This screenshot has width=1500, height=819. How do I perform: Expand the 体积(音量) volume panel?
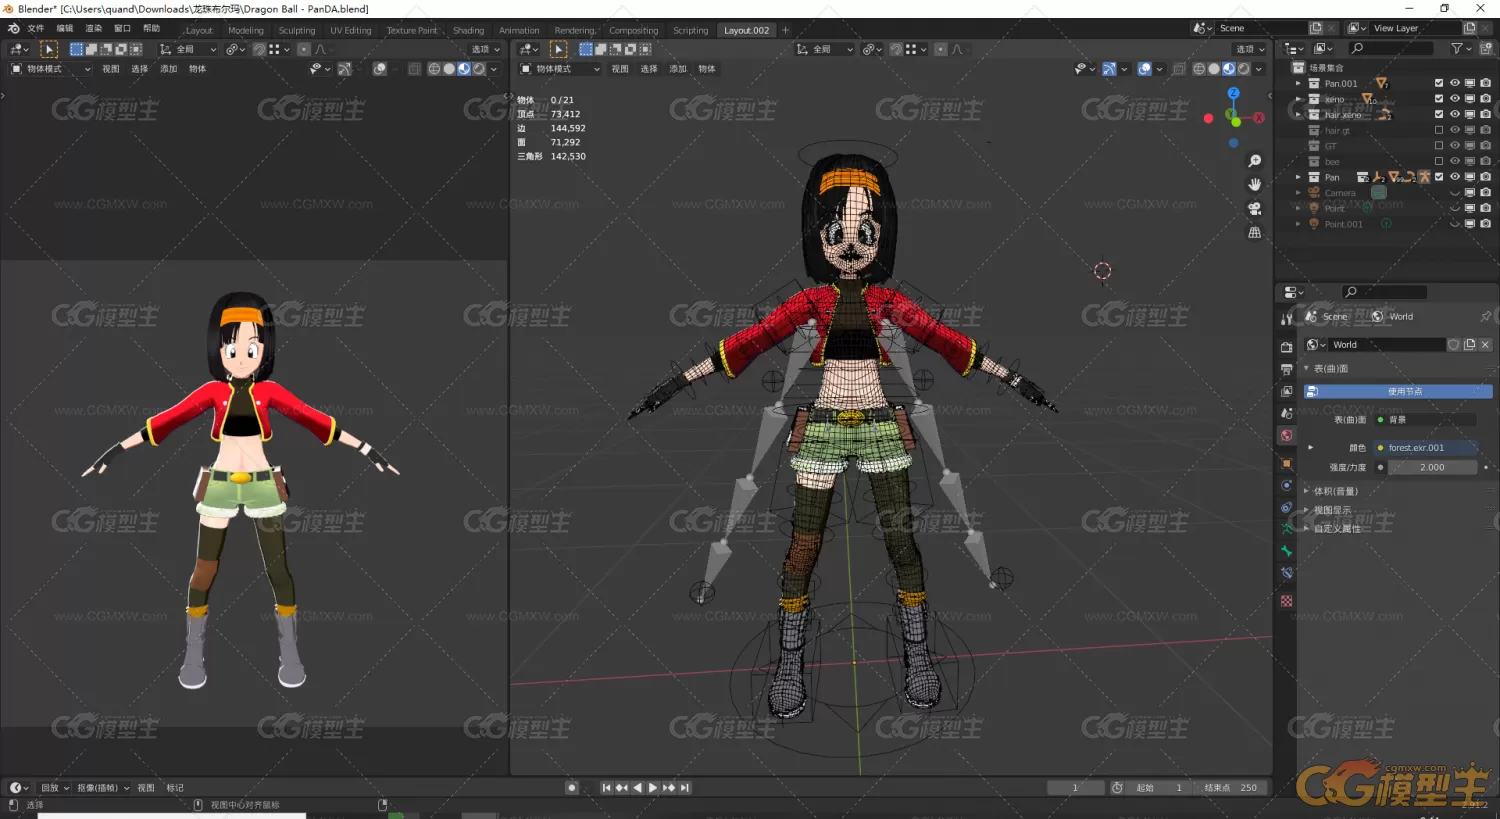click(1306, 491)
